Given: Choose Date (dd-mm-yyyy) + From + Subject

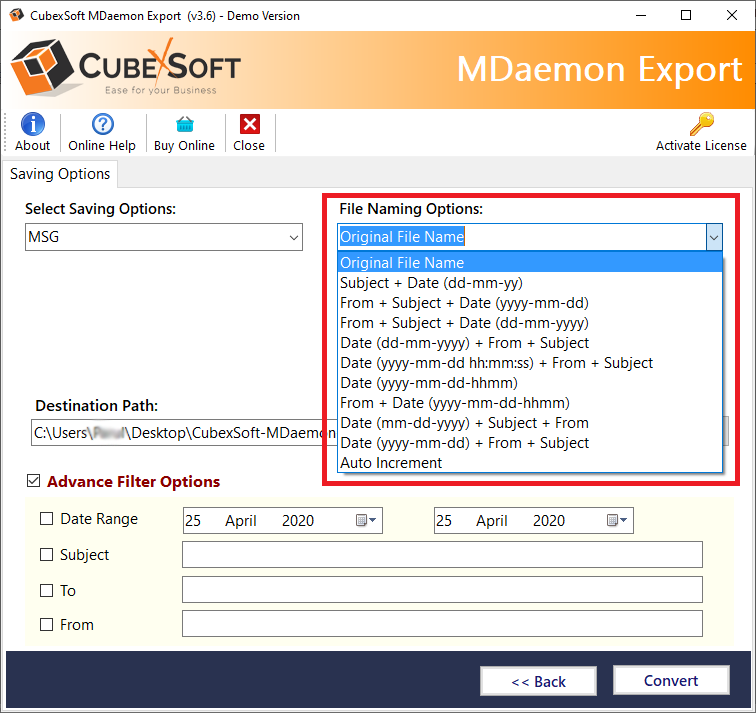Looking at the screenshot, I should click(x=530, y=343).
